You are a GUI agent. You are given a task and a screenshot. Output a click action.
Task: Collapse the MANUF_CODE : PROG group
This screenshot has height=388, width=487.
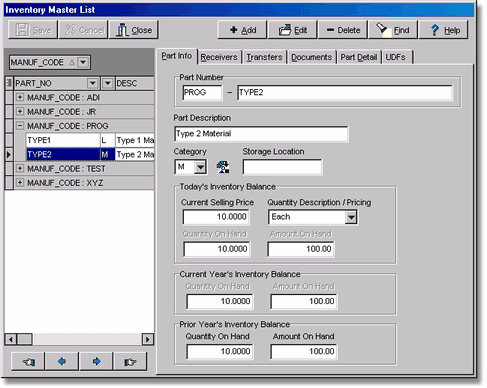[20, 126]
